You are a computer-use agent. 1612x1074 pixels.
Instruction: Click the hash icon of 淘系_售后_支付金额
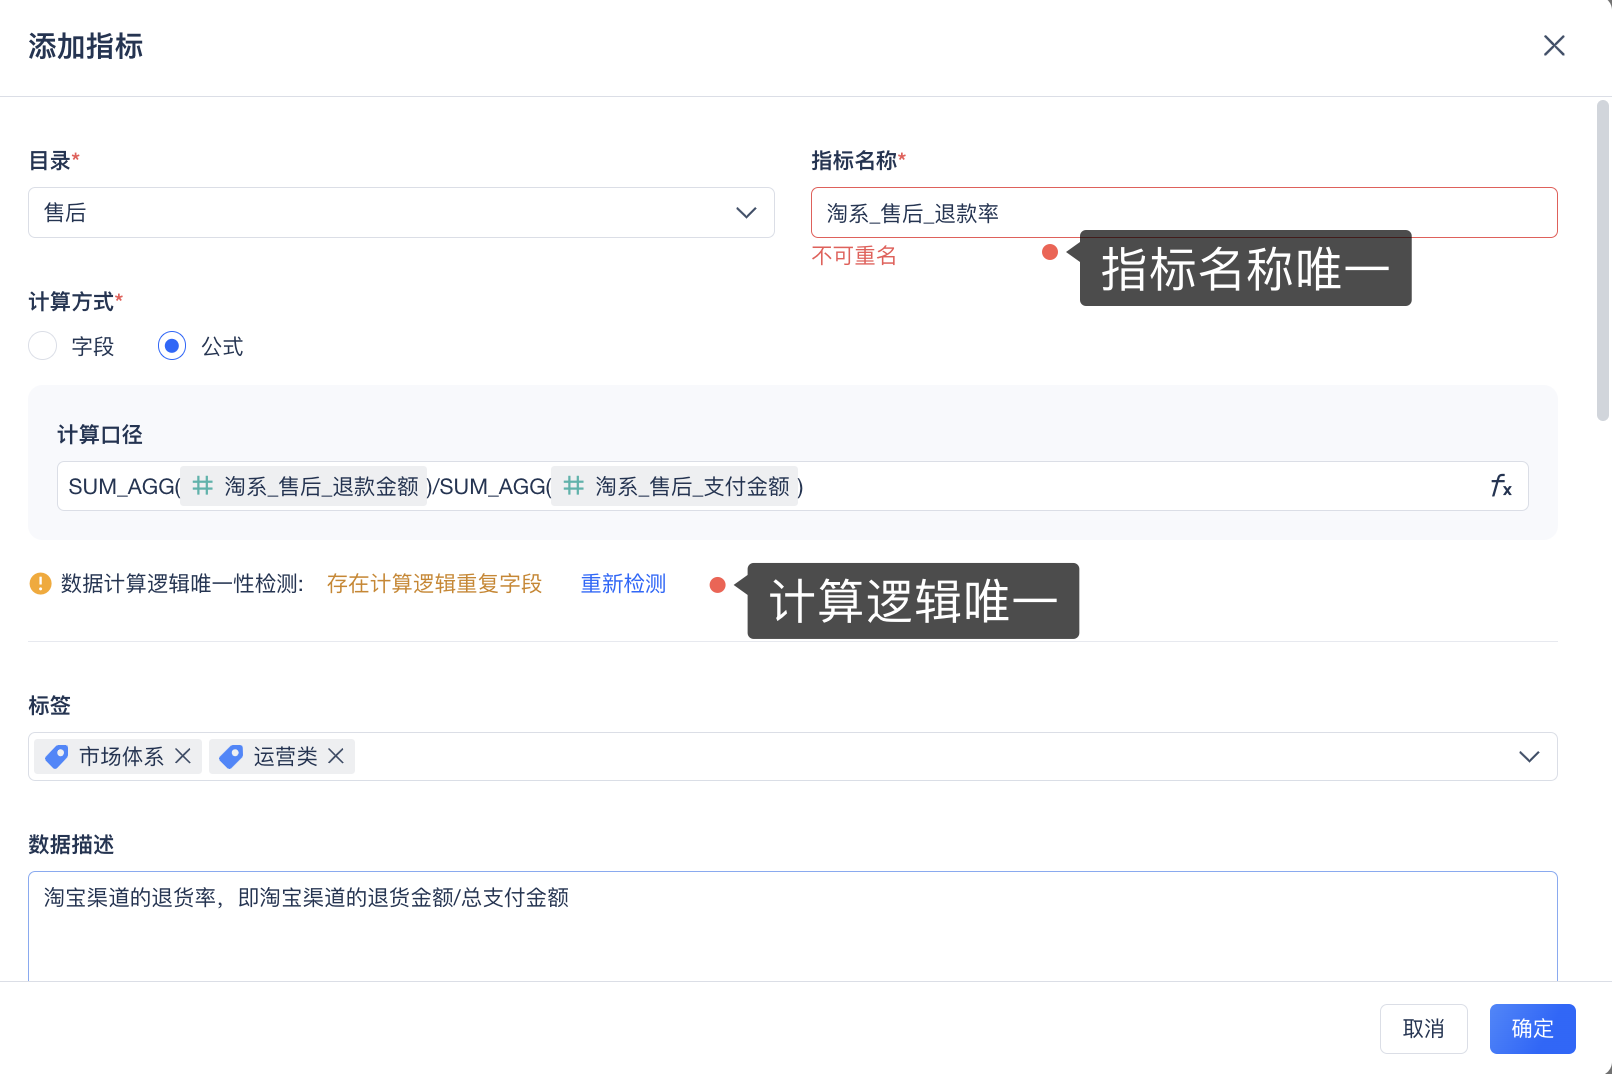tap(573, 486)
